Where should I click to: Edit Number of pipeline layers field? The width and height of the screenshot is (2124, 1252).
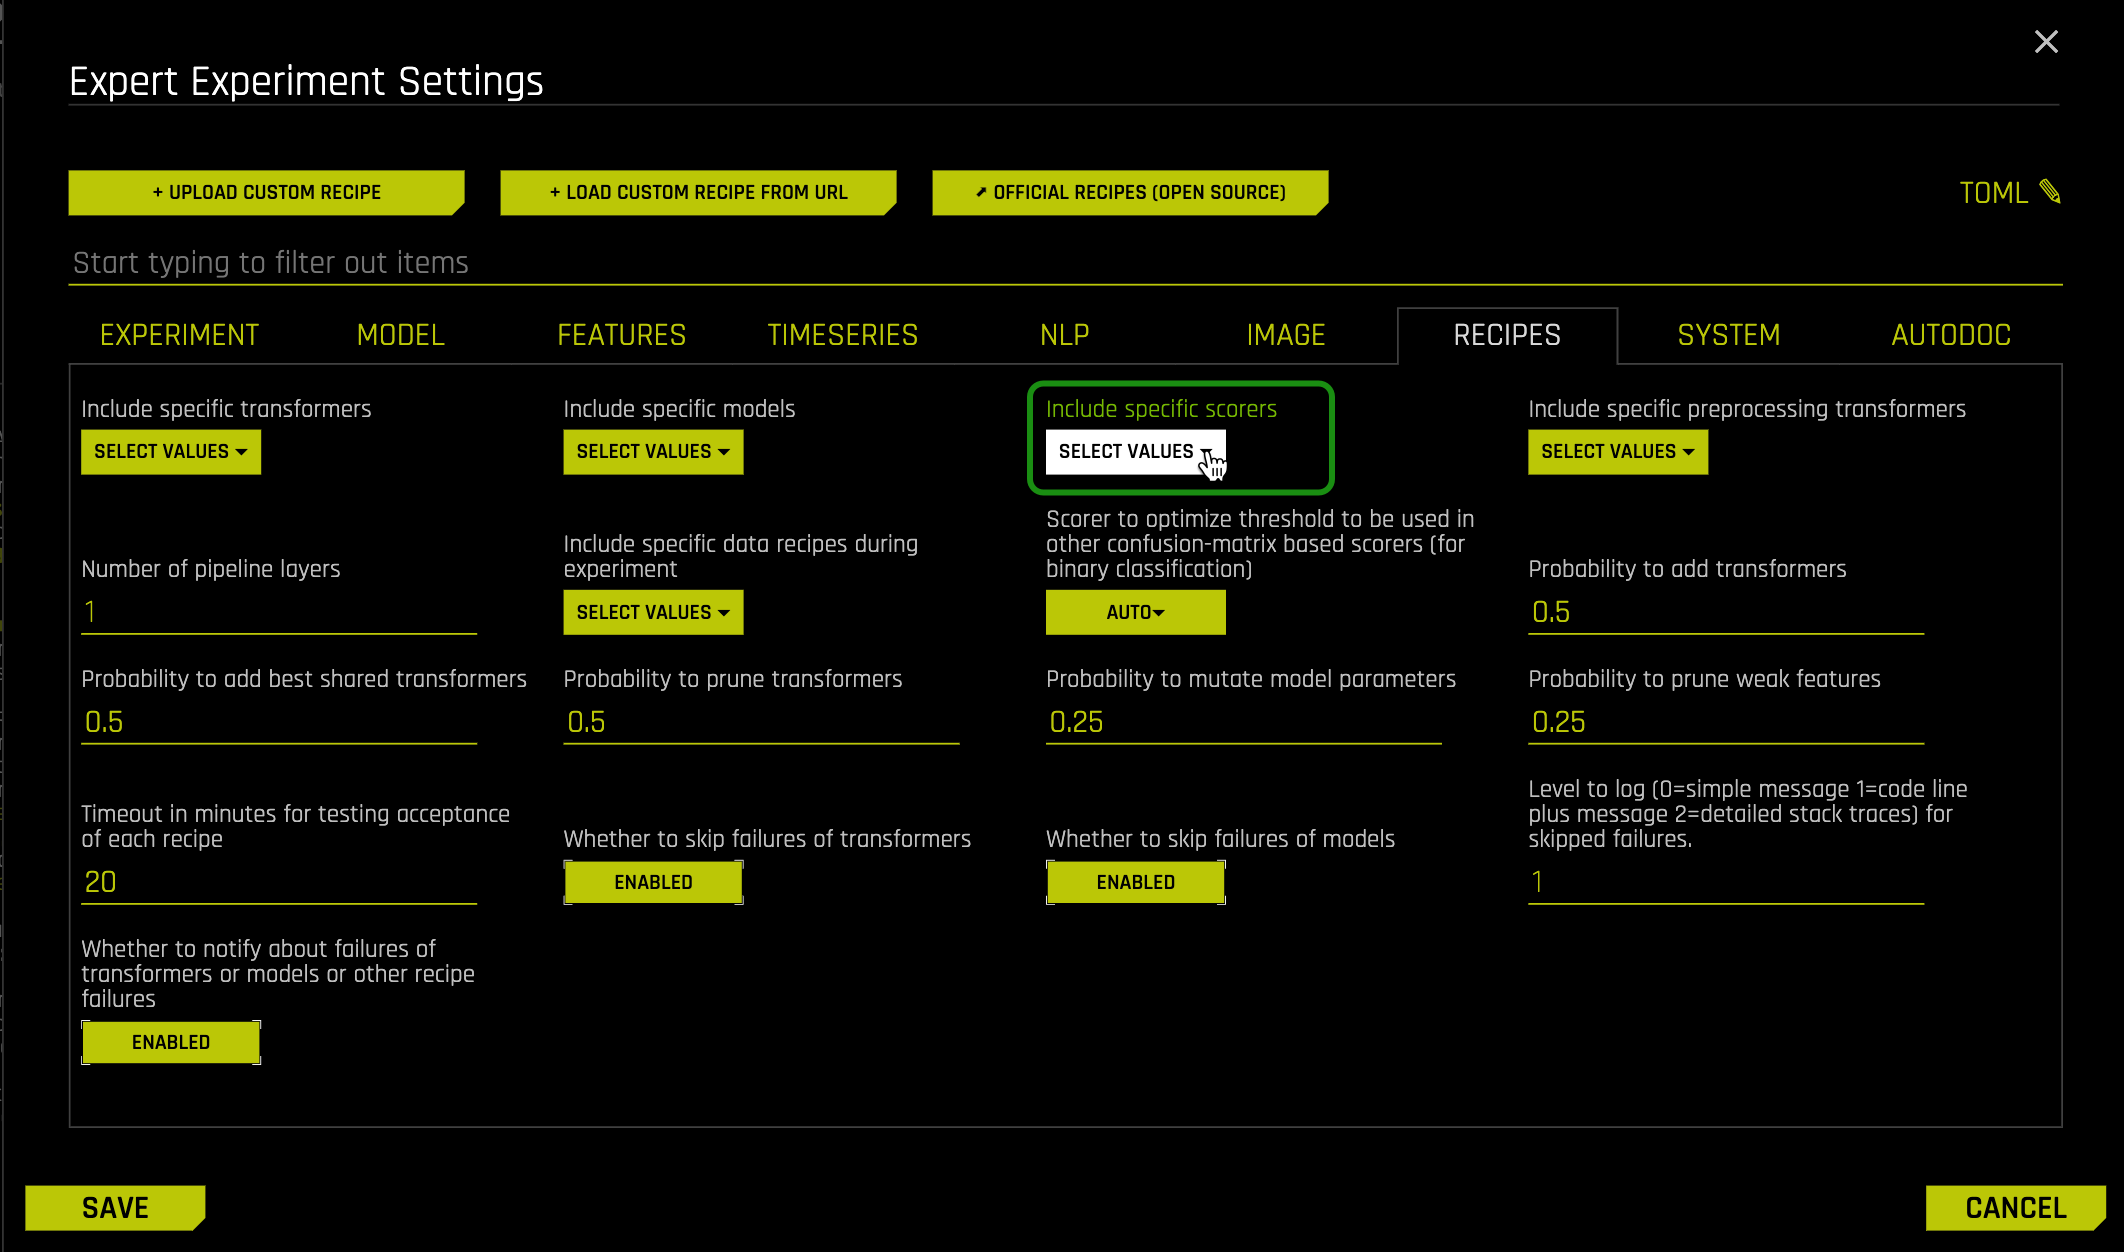point(279,612)
